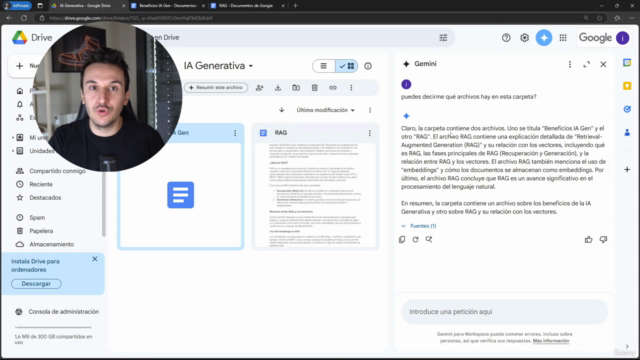Open advanced search filter options
The height and width of the screenshot is (360, 640).
click(x=443, y=38)
